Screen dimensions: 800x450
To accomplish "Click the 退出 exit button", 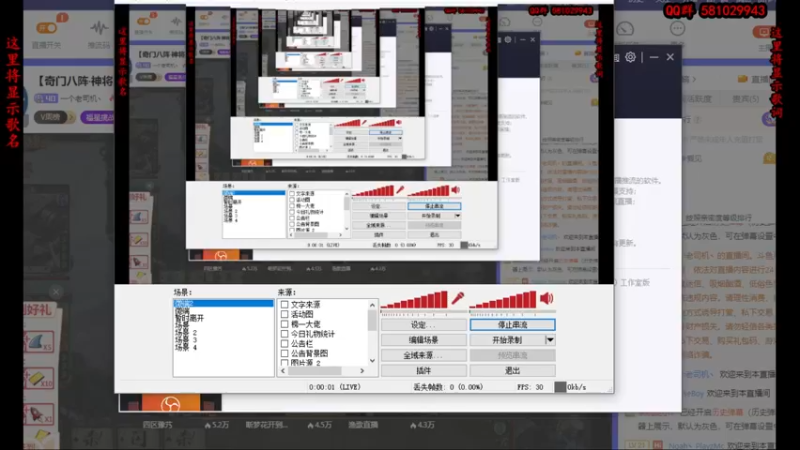I will click(x=512, y=370).
